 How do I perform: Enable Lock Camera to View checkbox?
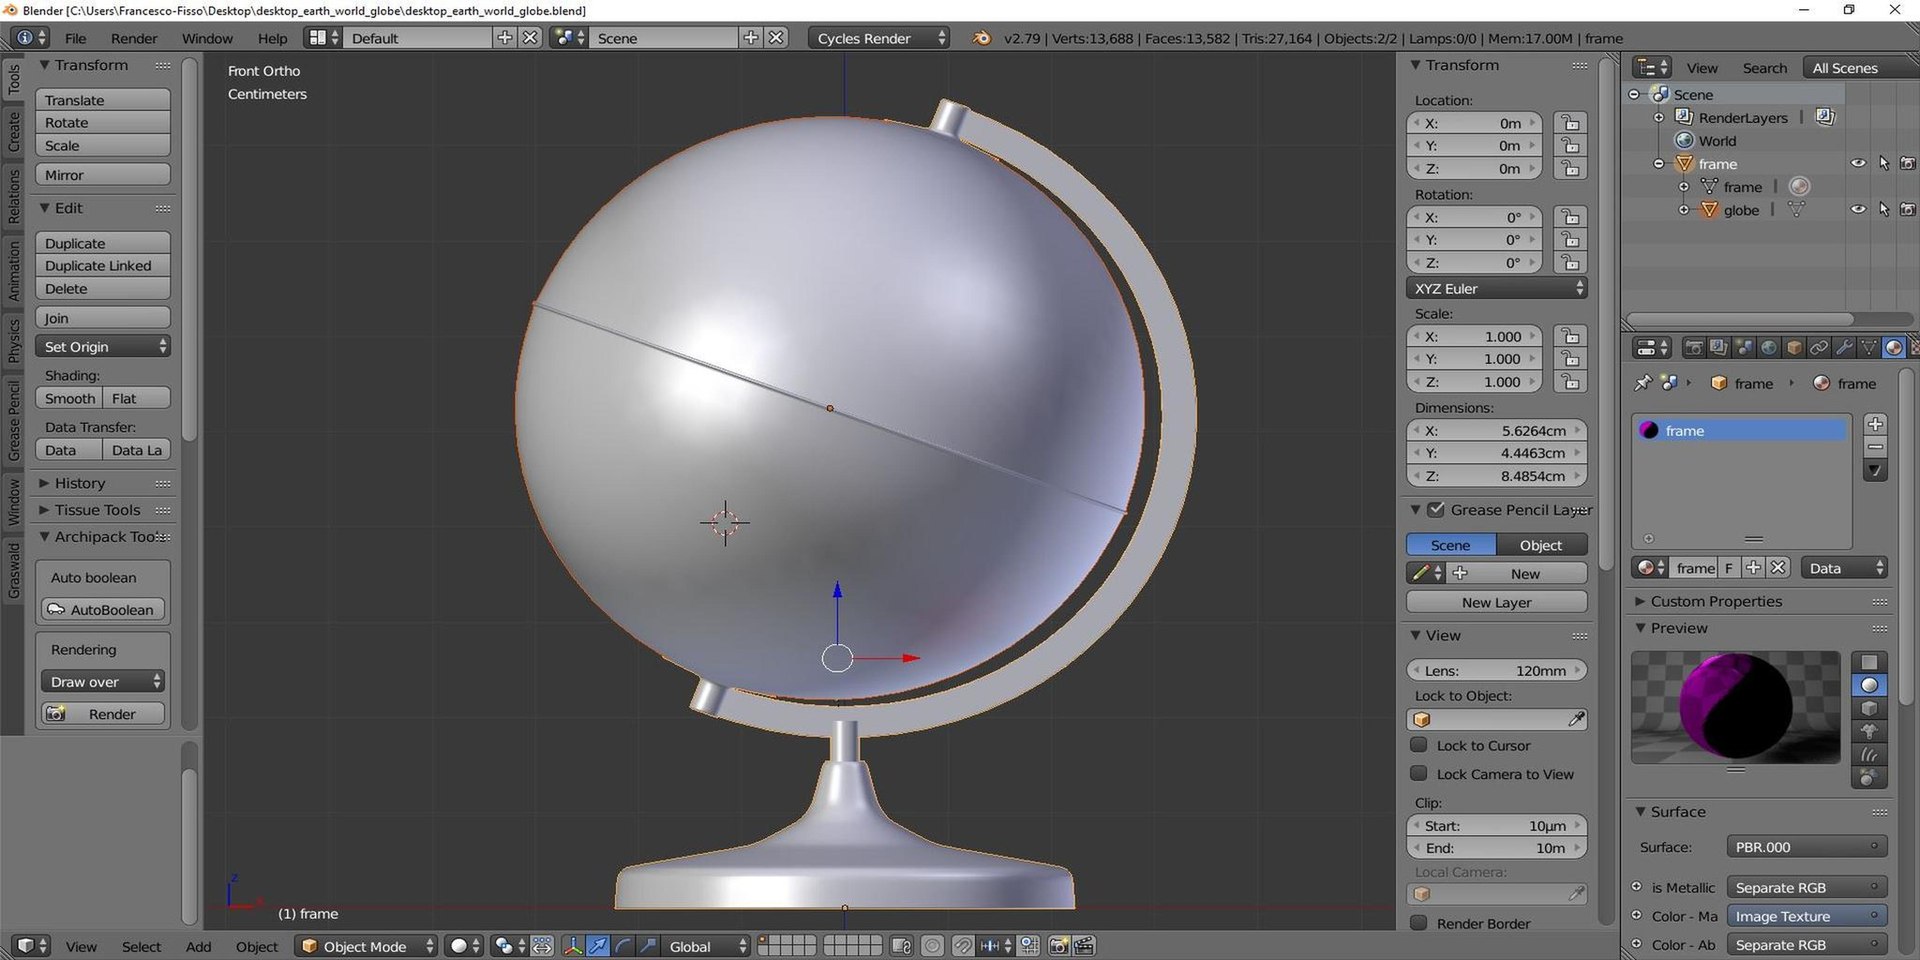[1418, 773]
